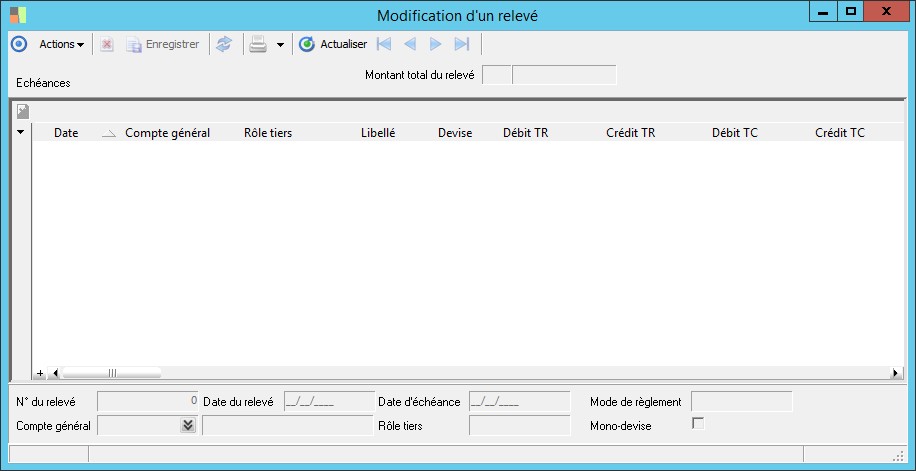
Task: Sort by Compte général column header
Action: pos(168,133)
